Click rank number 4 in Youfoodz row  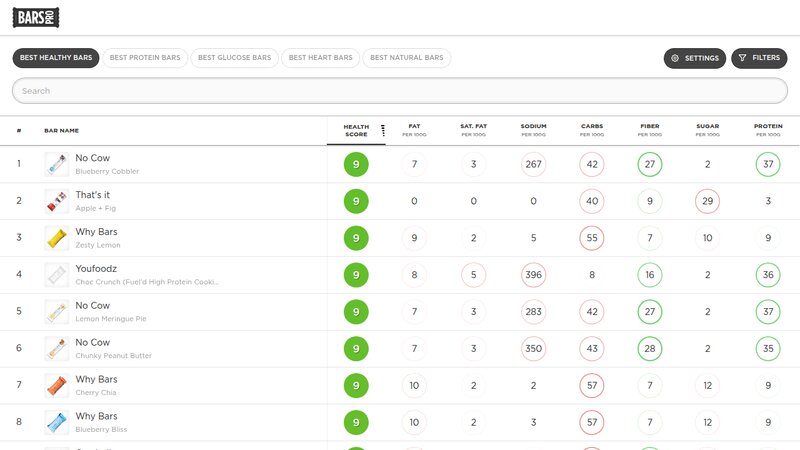(x=19, y=274)
